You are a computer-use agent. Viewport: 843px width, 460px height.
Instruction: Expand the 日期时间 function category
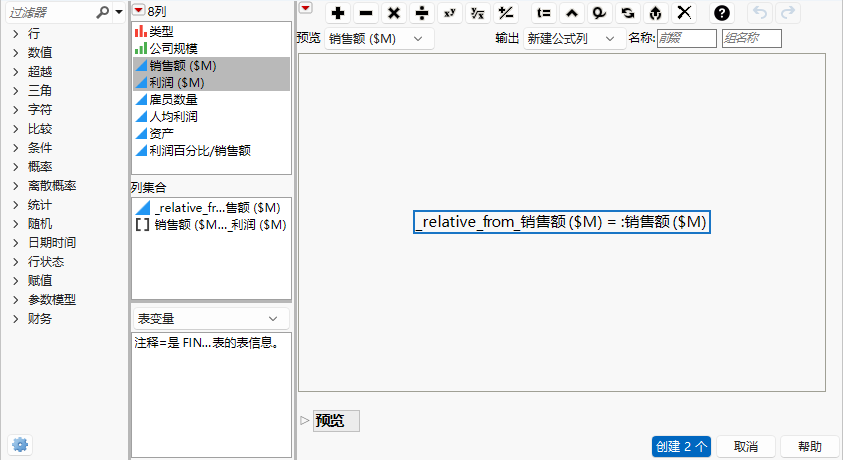pyautogui.click(x=16, y=243)
